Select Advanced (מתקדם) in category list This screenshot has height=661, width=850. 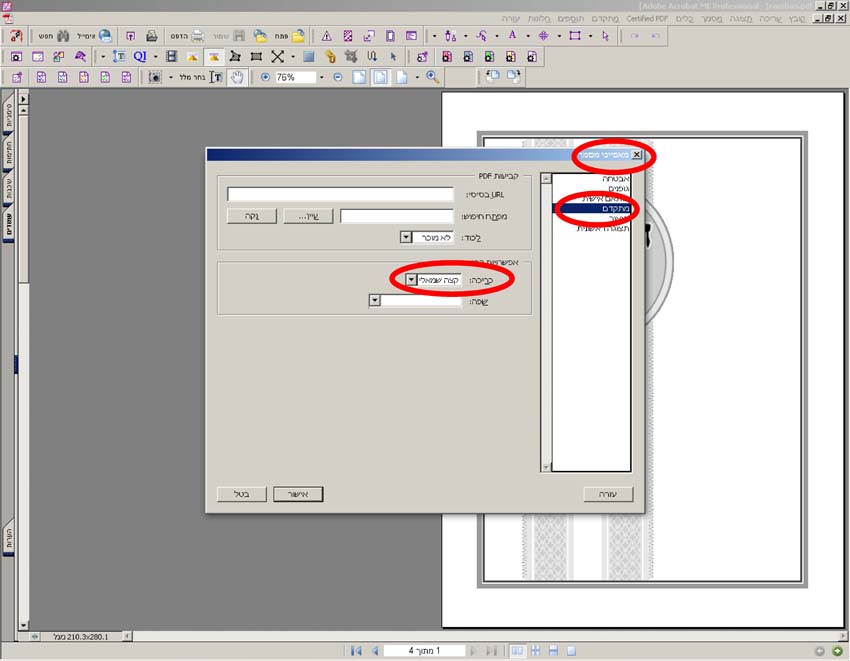pos(591,209)
